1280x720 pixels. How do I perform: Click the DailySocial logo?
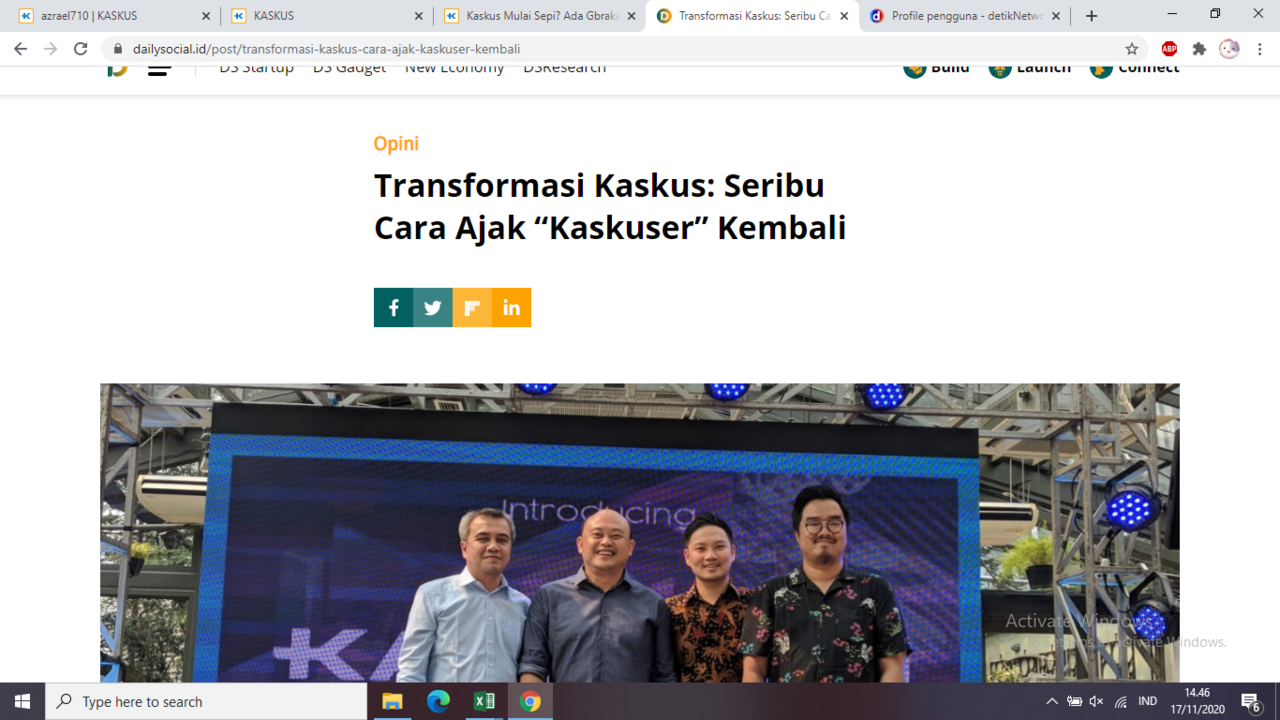117,69
